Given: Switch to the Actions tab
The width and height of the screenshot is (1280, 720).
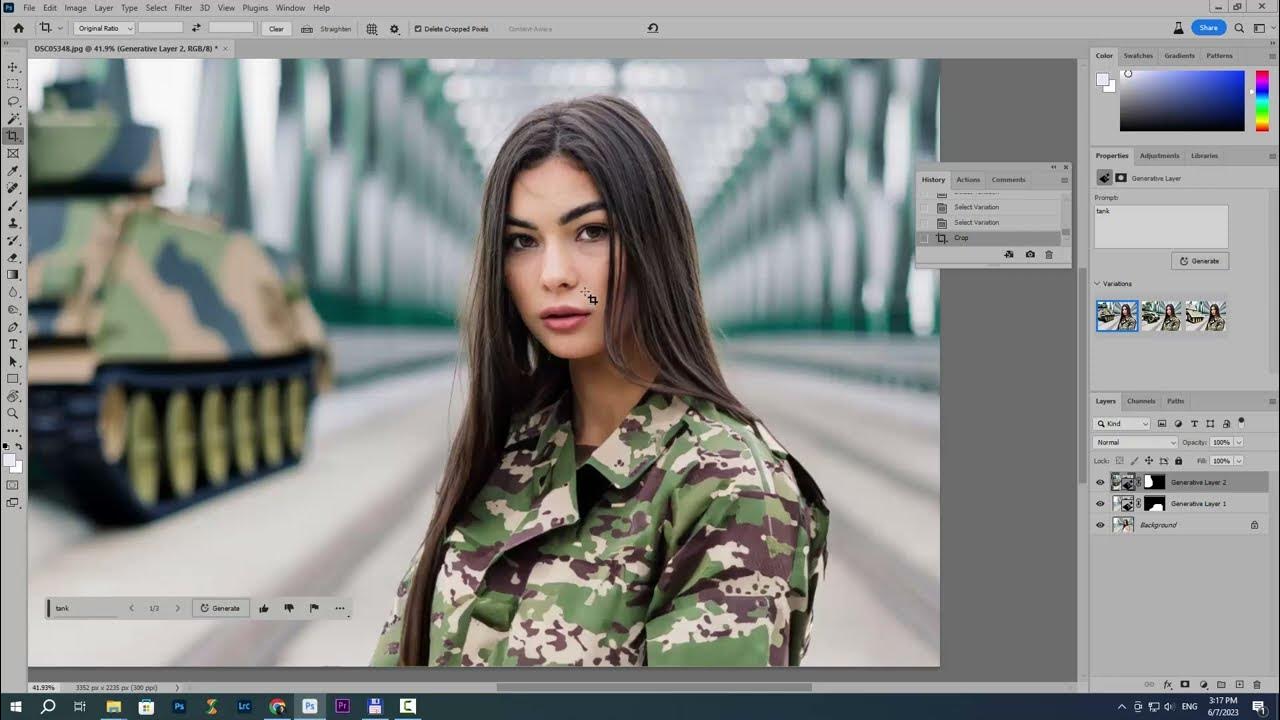Looking at the screenshot, I should click(x=968, y=180).
